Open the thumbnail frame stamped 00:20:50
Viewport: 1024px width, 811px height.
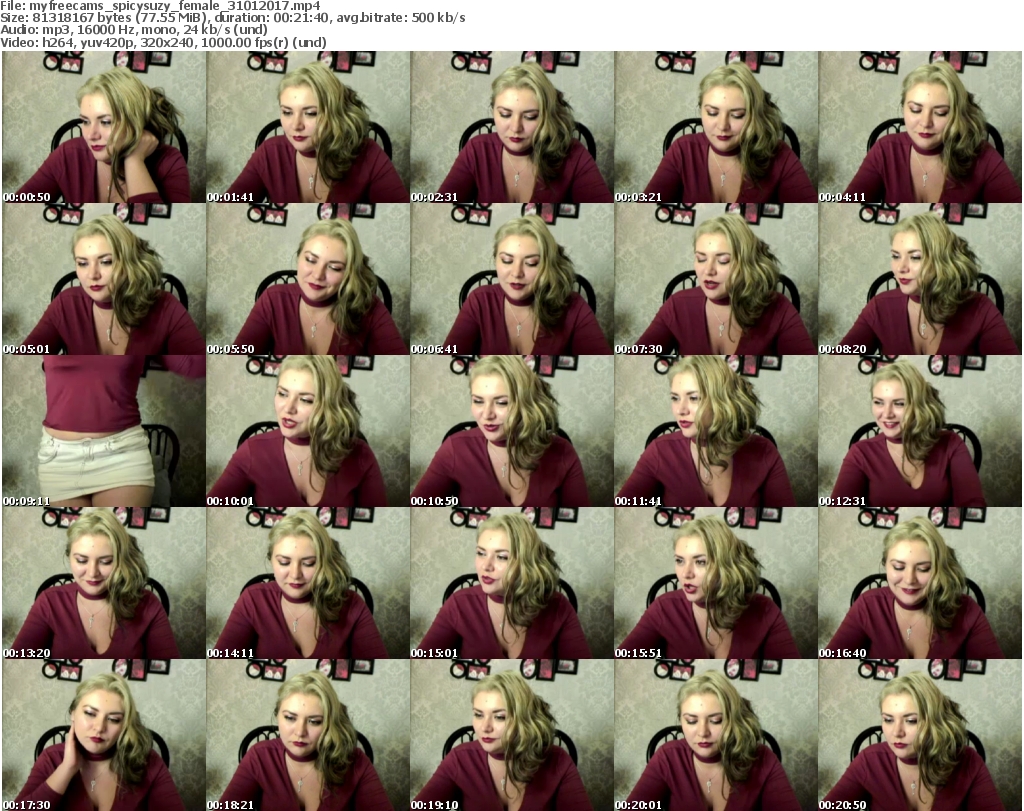(920, 735)
